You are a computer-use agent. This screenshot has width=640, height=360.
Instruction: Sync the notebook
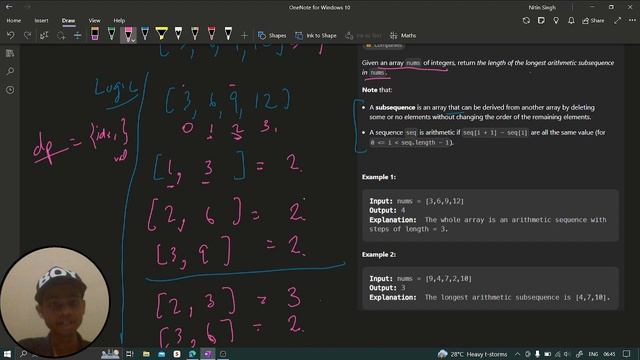[x=526, y=20]
